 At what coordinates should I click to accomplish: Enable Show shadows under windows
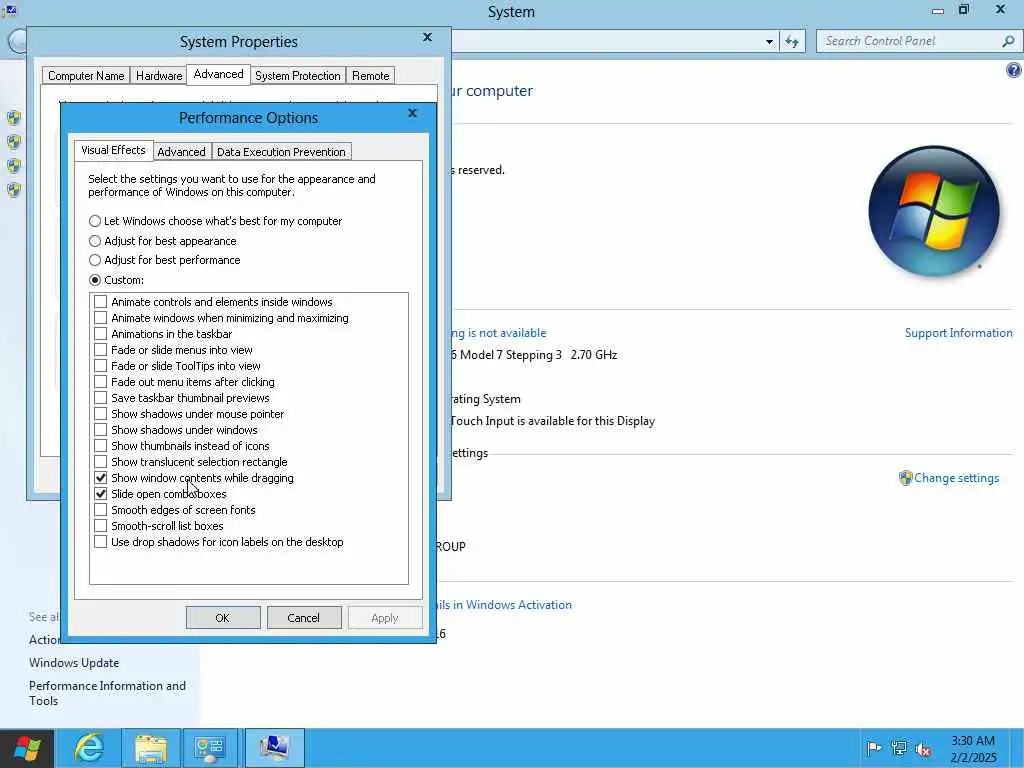(101, 430)
